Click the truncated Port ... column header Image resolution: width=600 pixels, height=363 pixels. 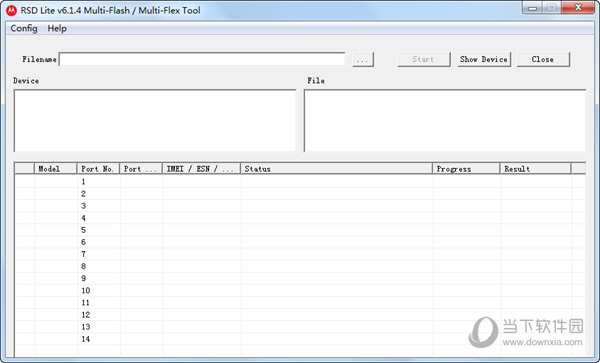141,169
